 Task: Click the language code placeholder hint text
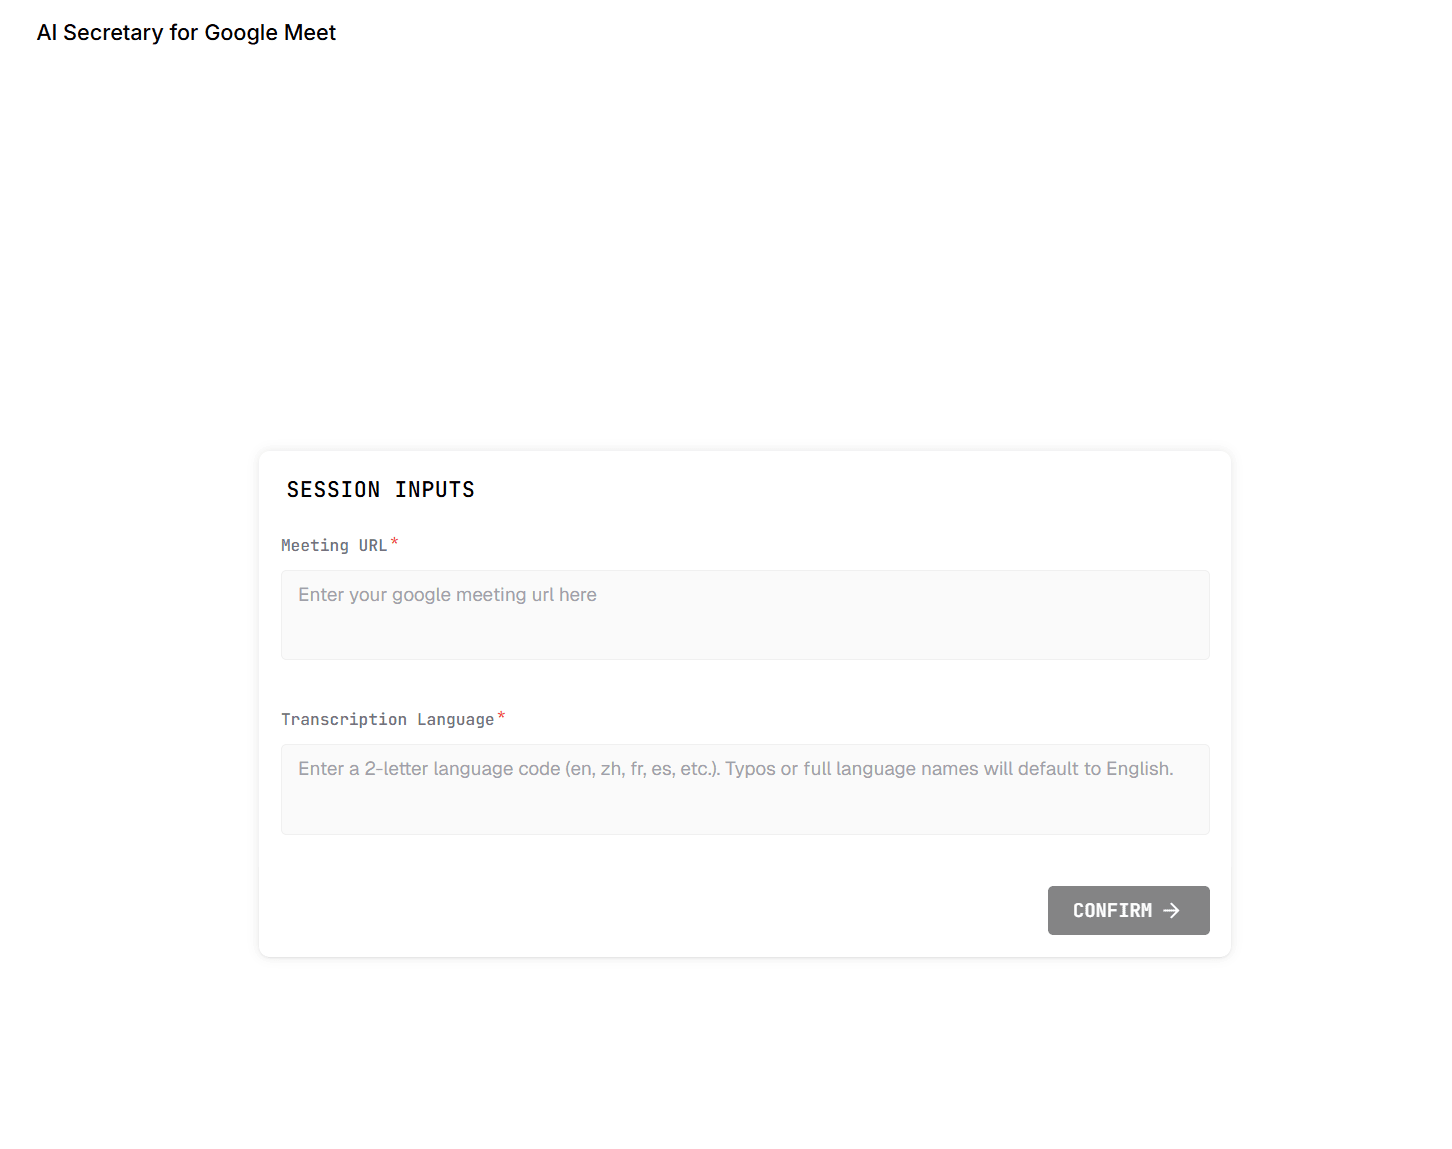(735, 768)
